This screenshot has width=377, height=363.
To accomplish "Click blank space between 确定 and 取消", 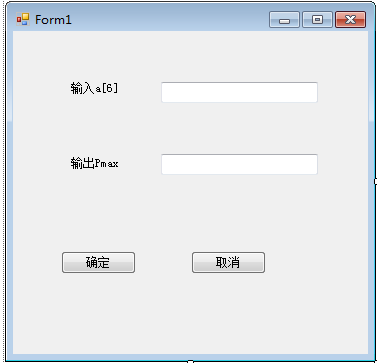I will (x=163, y=263).
